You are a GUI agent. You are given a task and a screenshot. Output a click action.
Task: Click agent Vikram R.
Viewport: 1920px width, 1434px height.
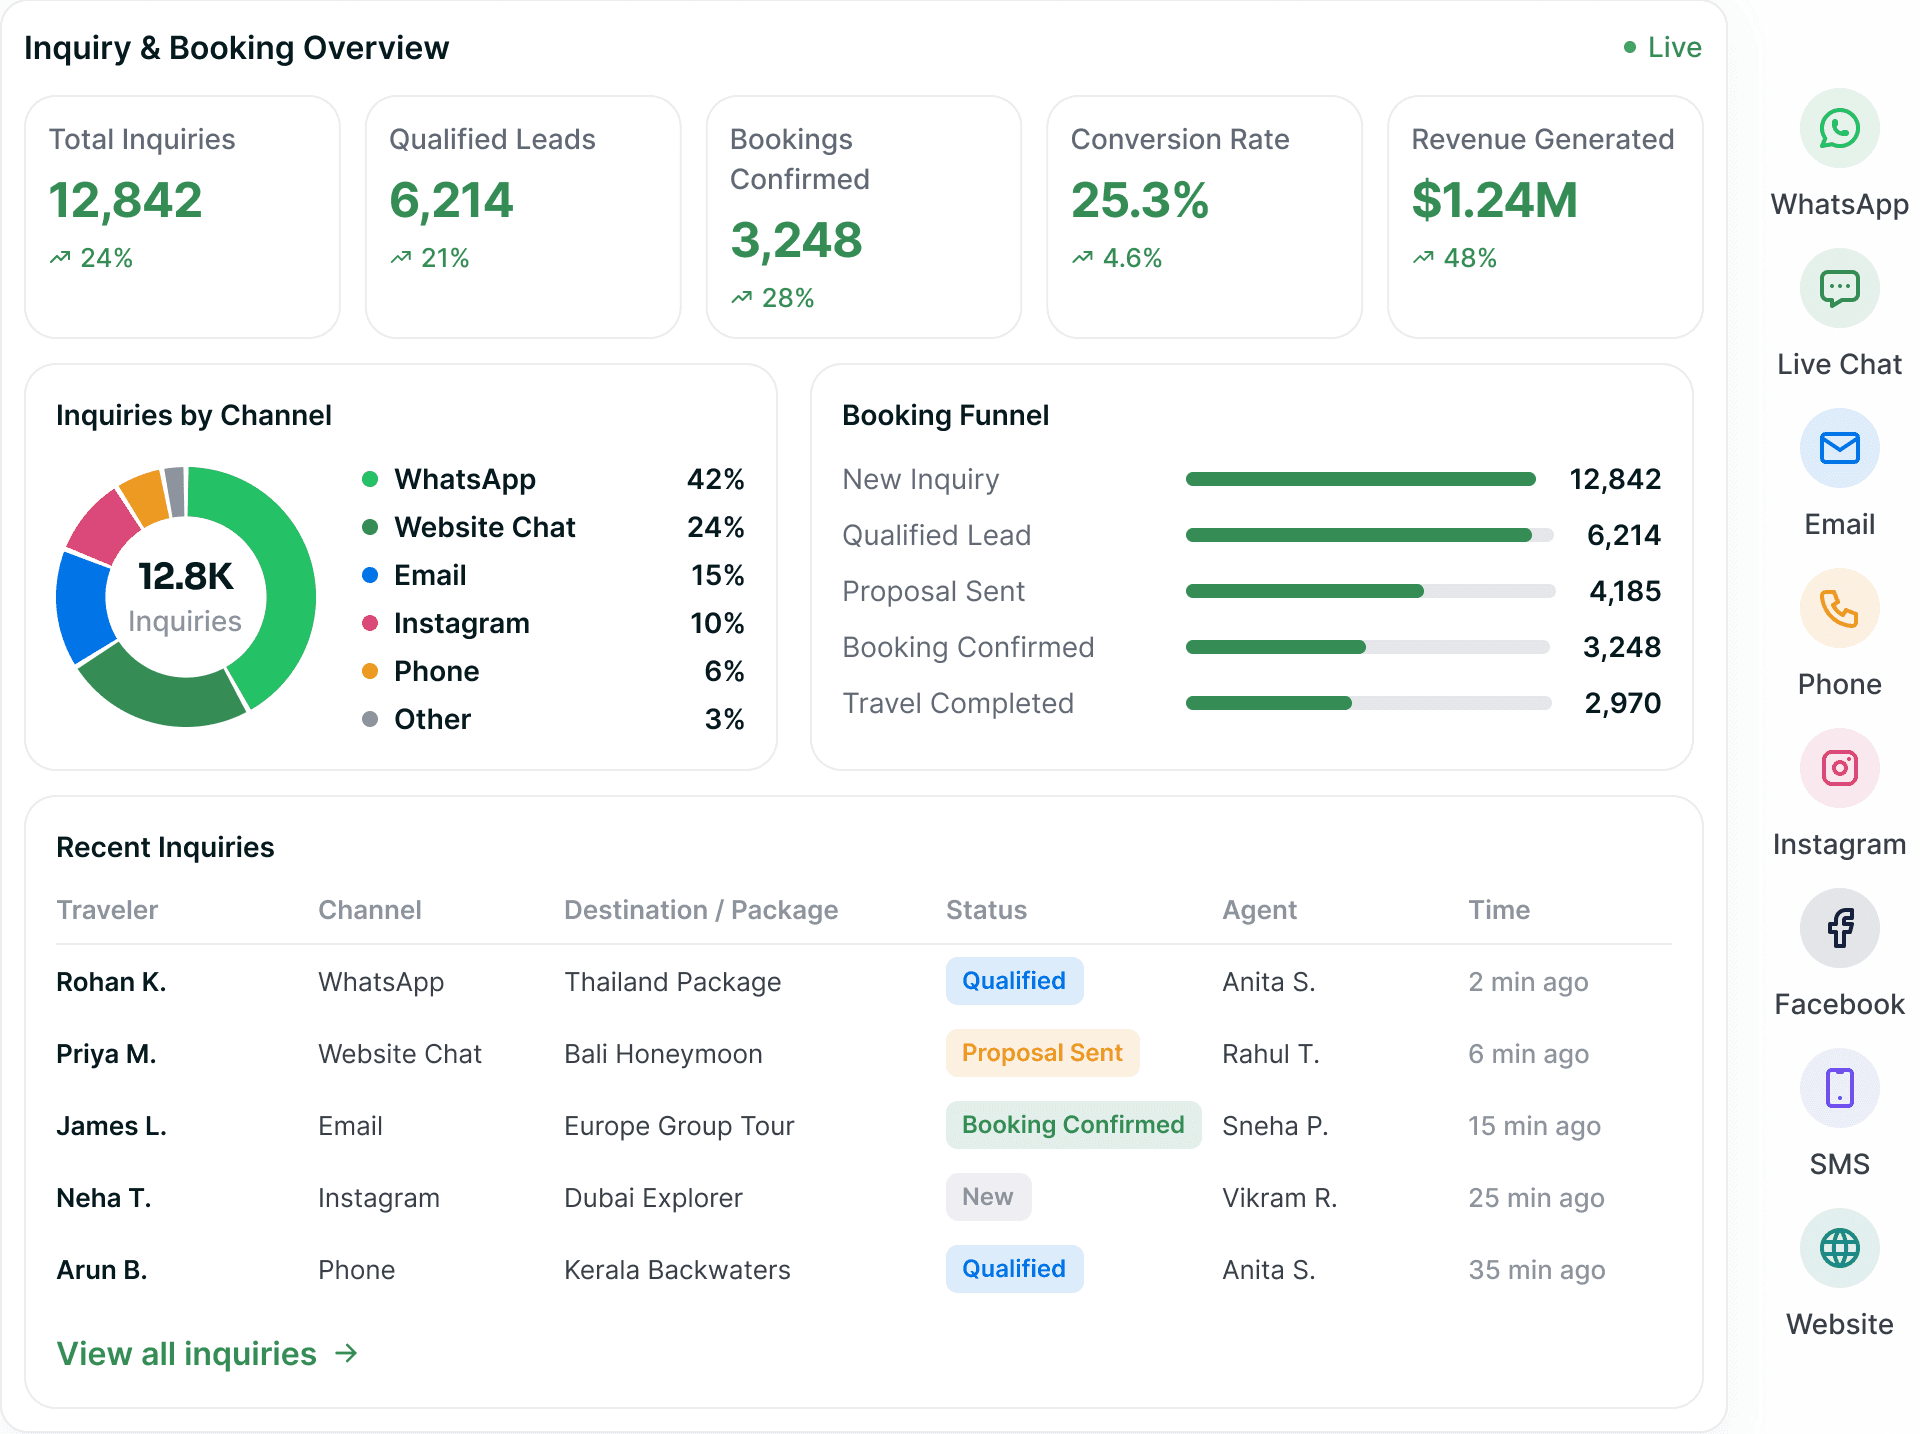[1280, 1198]
